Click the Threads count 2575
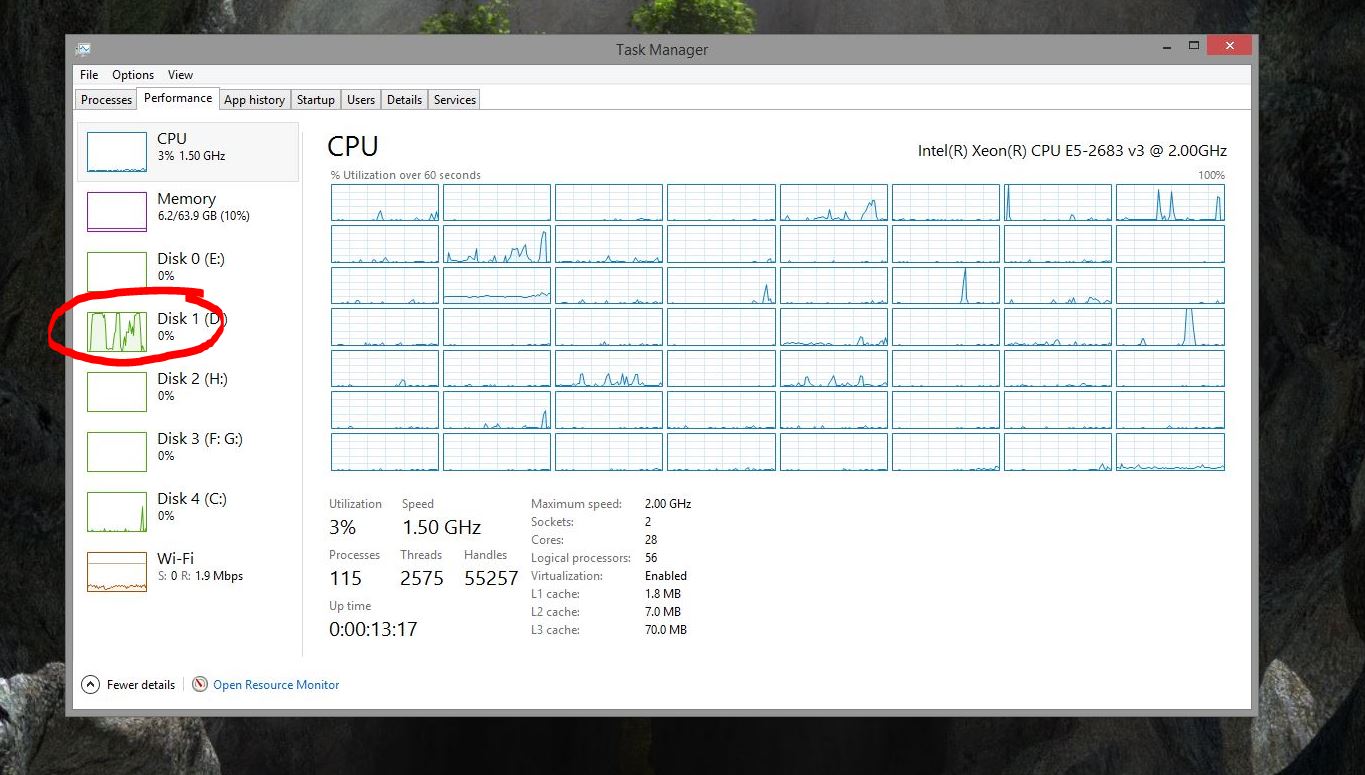The height and width of the screenshot is (775, 1365). tap(422, 578)
